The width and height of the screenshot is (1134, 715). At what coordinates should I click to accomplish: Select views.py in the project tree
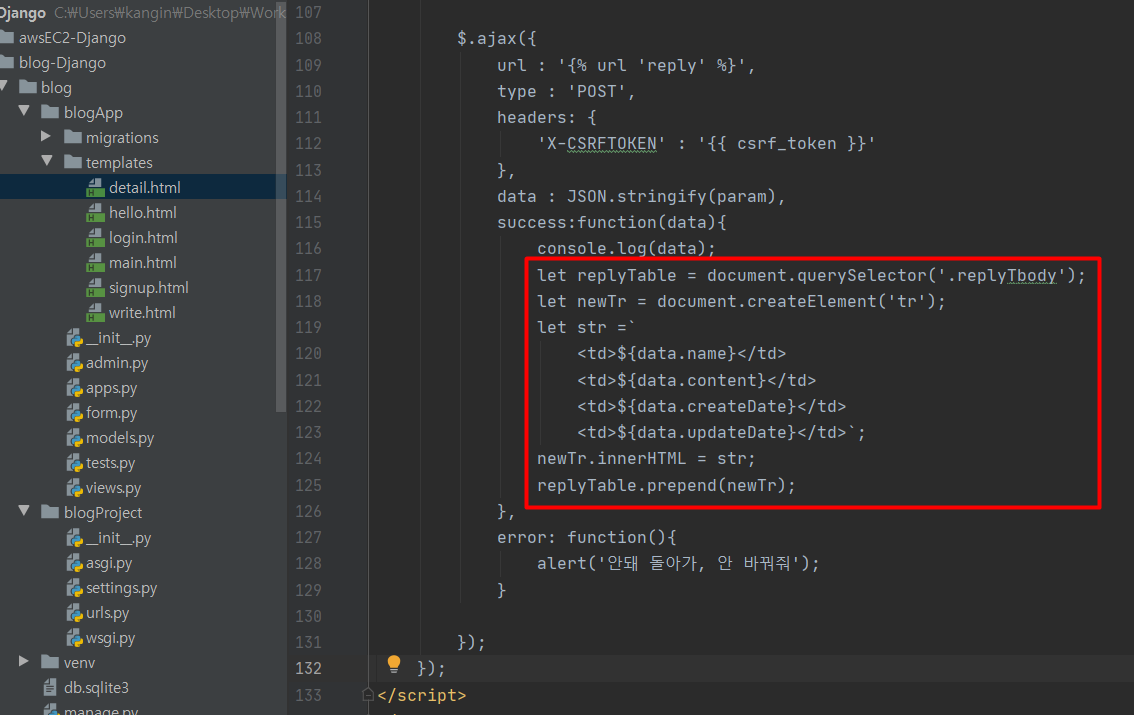[114, 488]
